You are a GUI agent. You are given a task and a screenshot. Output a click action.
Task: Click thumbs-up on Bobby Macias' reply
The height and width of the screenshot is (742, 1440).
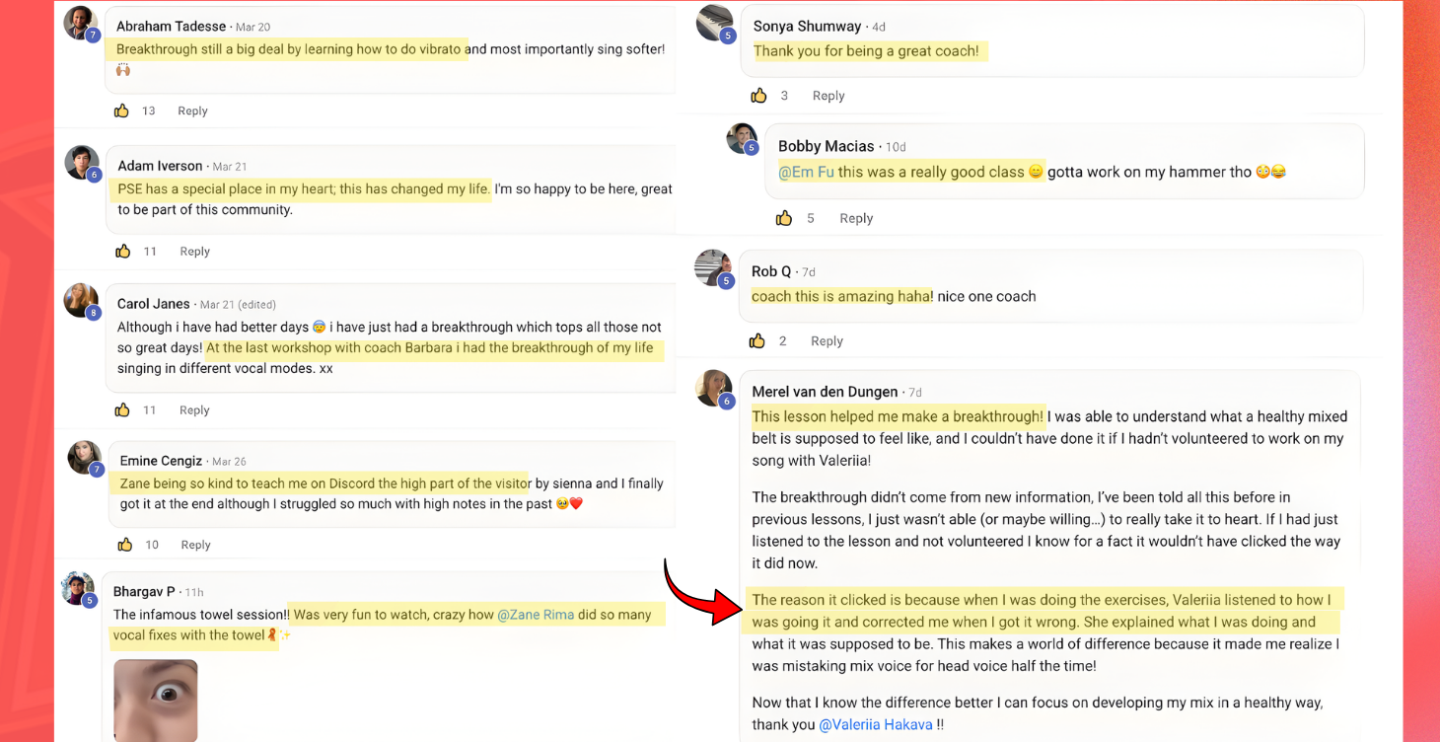click(x=784, y=218)
